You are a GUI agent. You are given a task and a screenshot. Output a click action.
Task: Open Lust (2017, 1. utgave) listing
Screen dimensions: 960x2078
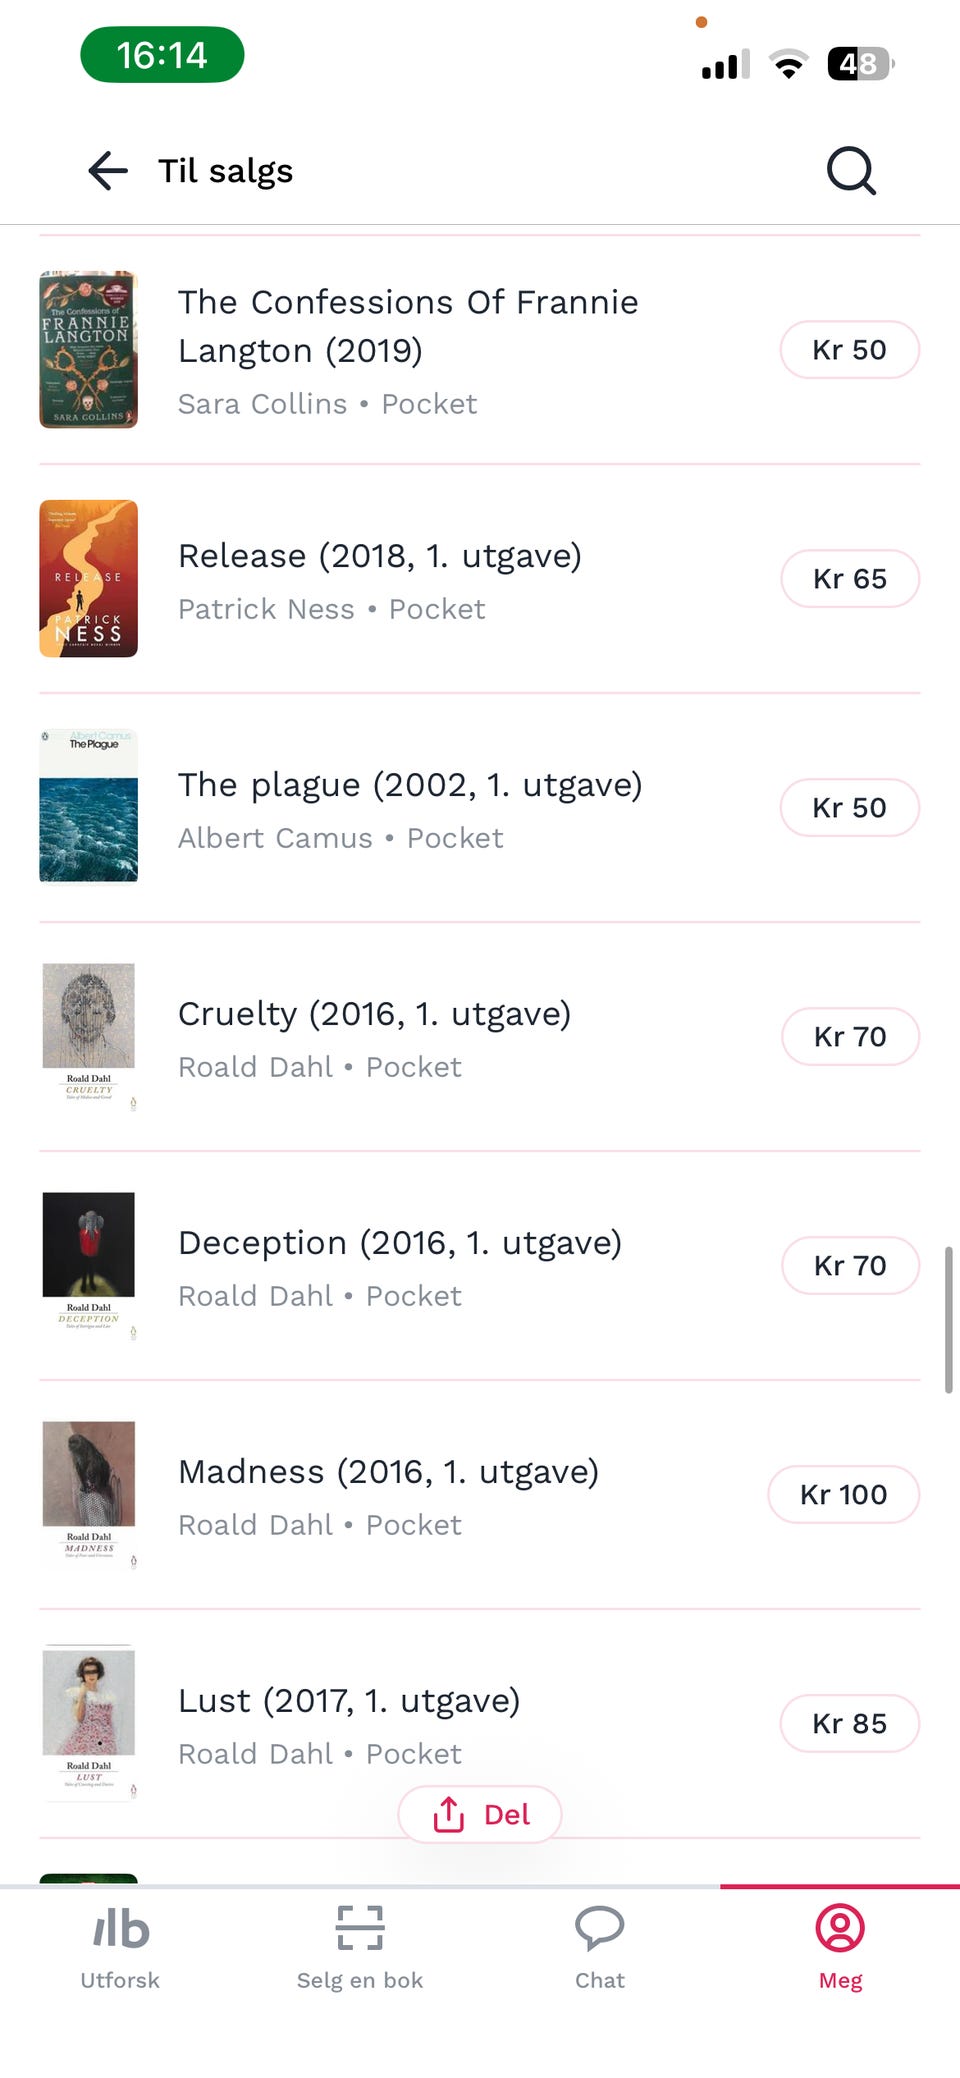point(349,1701)
